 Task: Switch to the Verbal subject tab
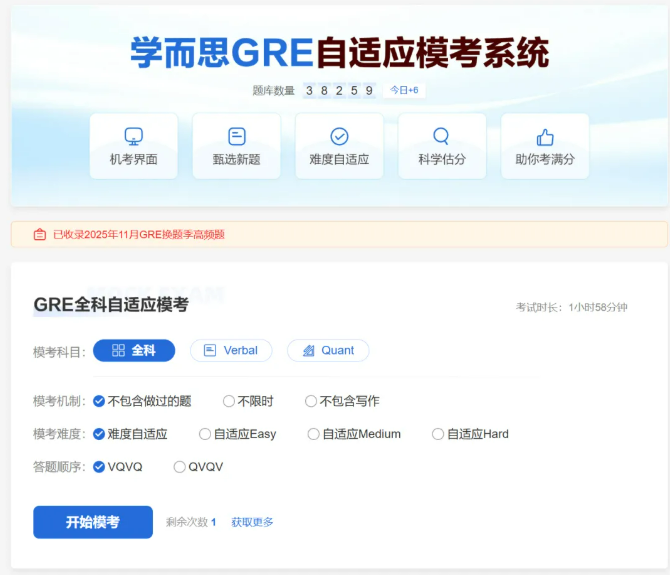pos(231,351)
